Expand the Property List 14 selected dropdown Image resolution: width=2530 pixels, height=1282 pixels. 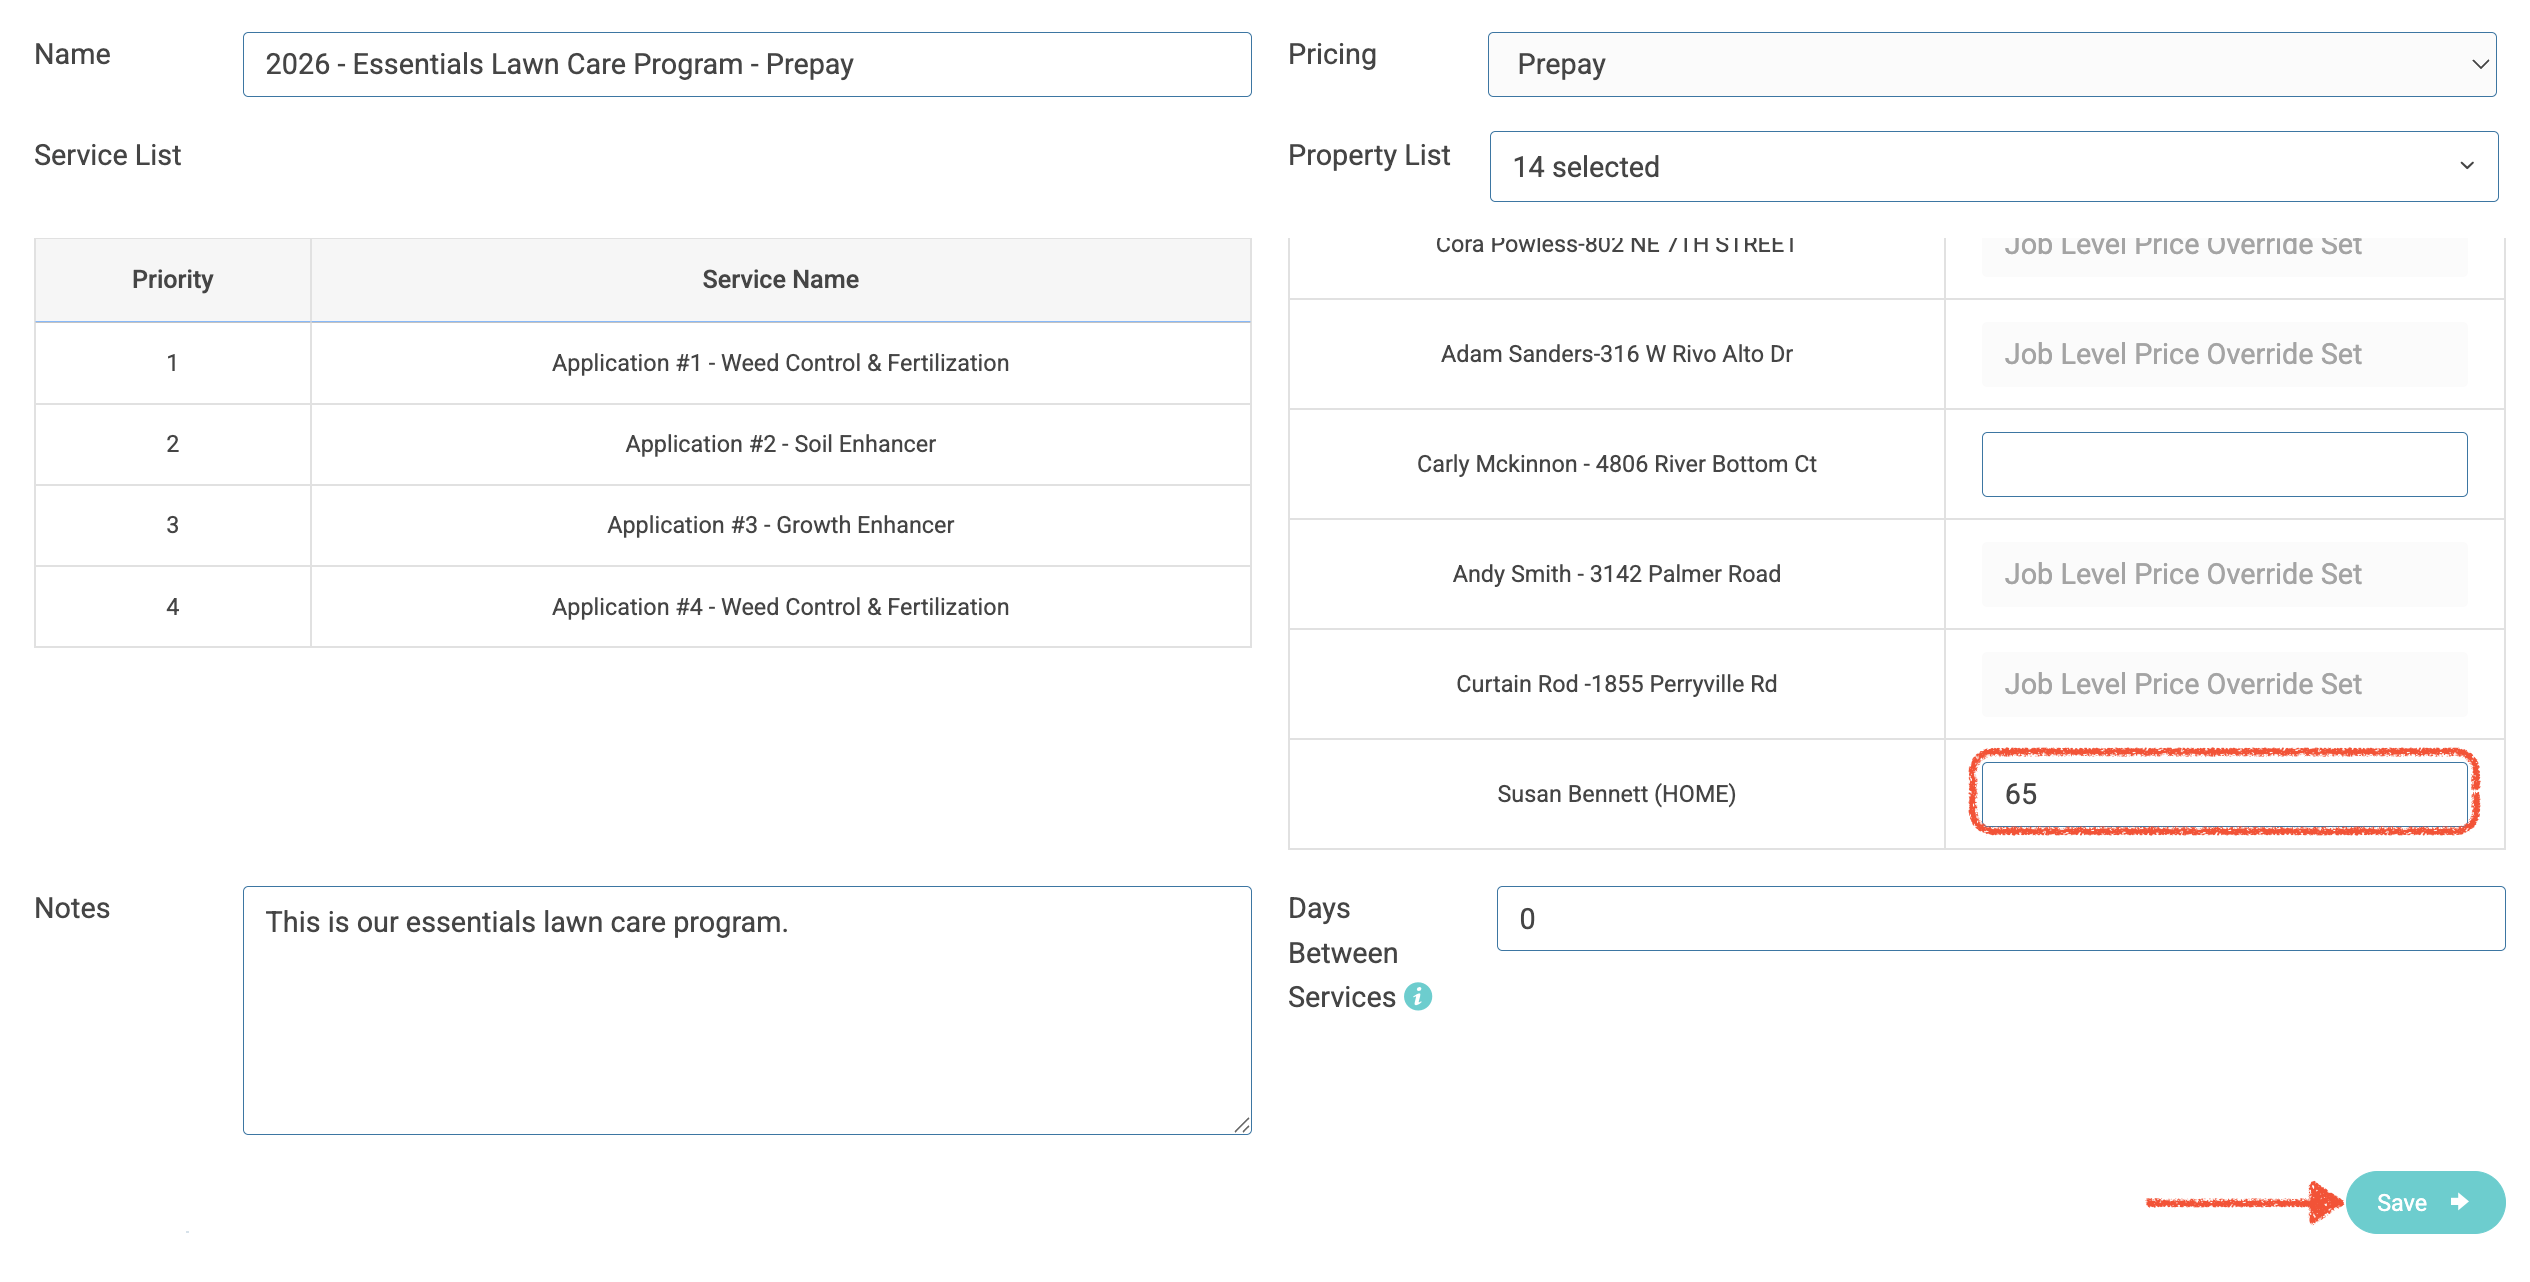(1993, 167)
